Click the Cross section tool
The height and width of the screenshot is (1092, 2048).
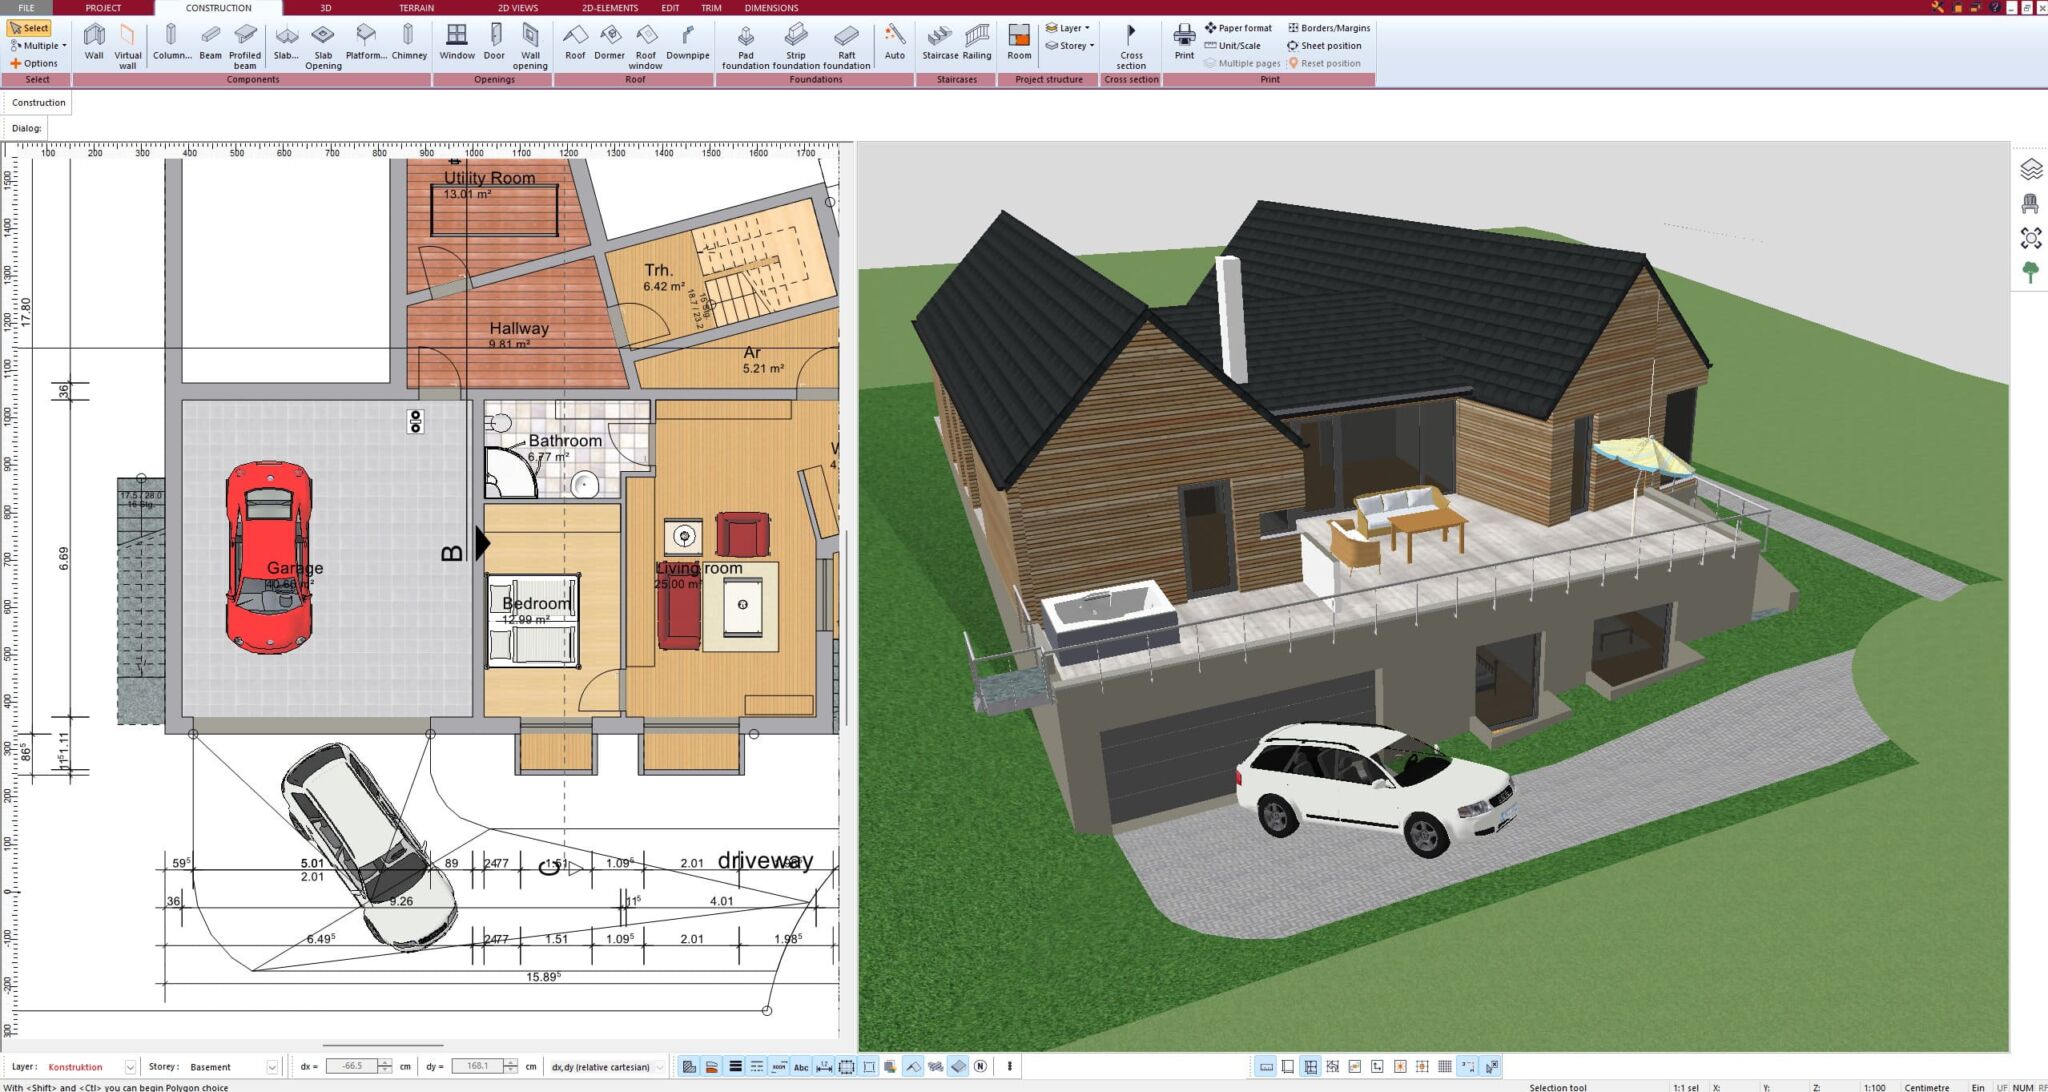pyautogui.click(x=1131, y=40)
